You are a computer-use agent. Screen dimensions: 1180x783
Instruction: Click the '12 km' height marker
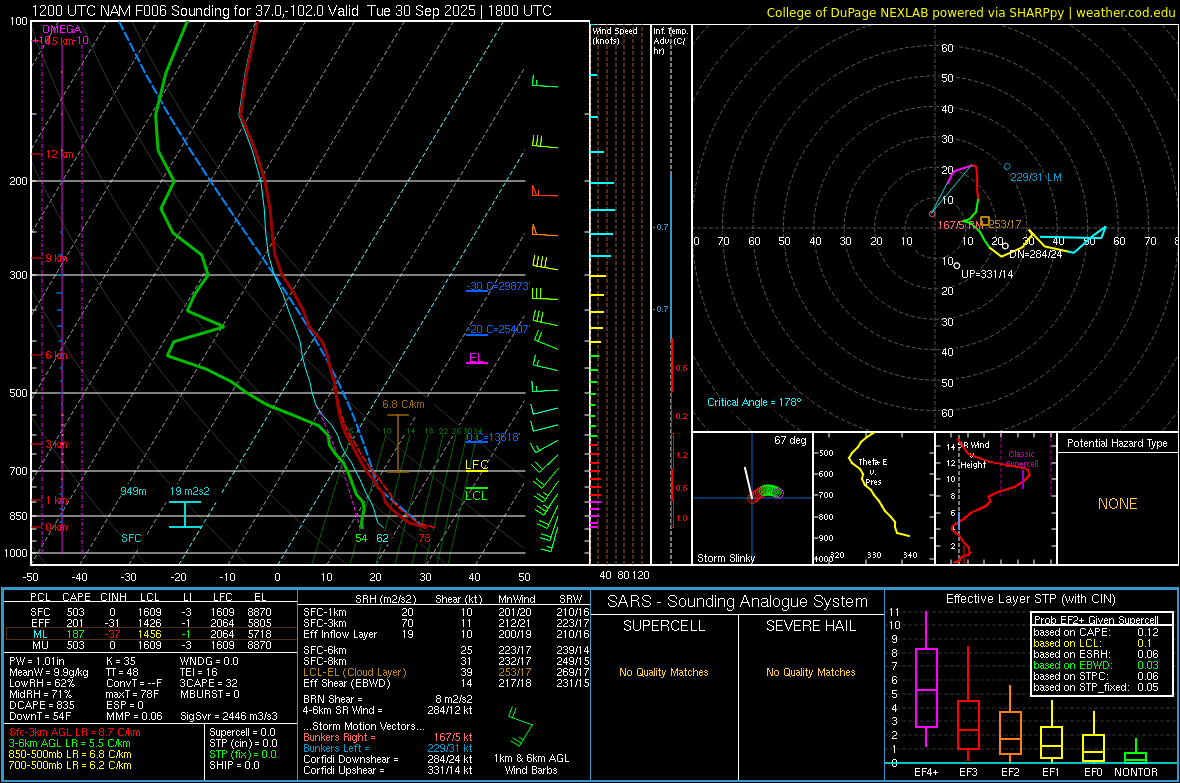click(60, 154)
